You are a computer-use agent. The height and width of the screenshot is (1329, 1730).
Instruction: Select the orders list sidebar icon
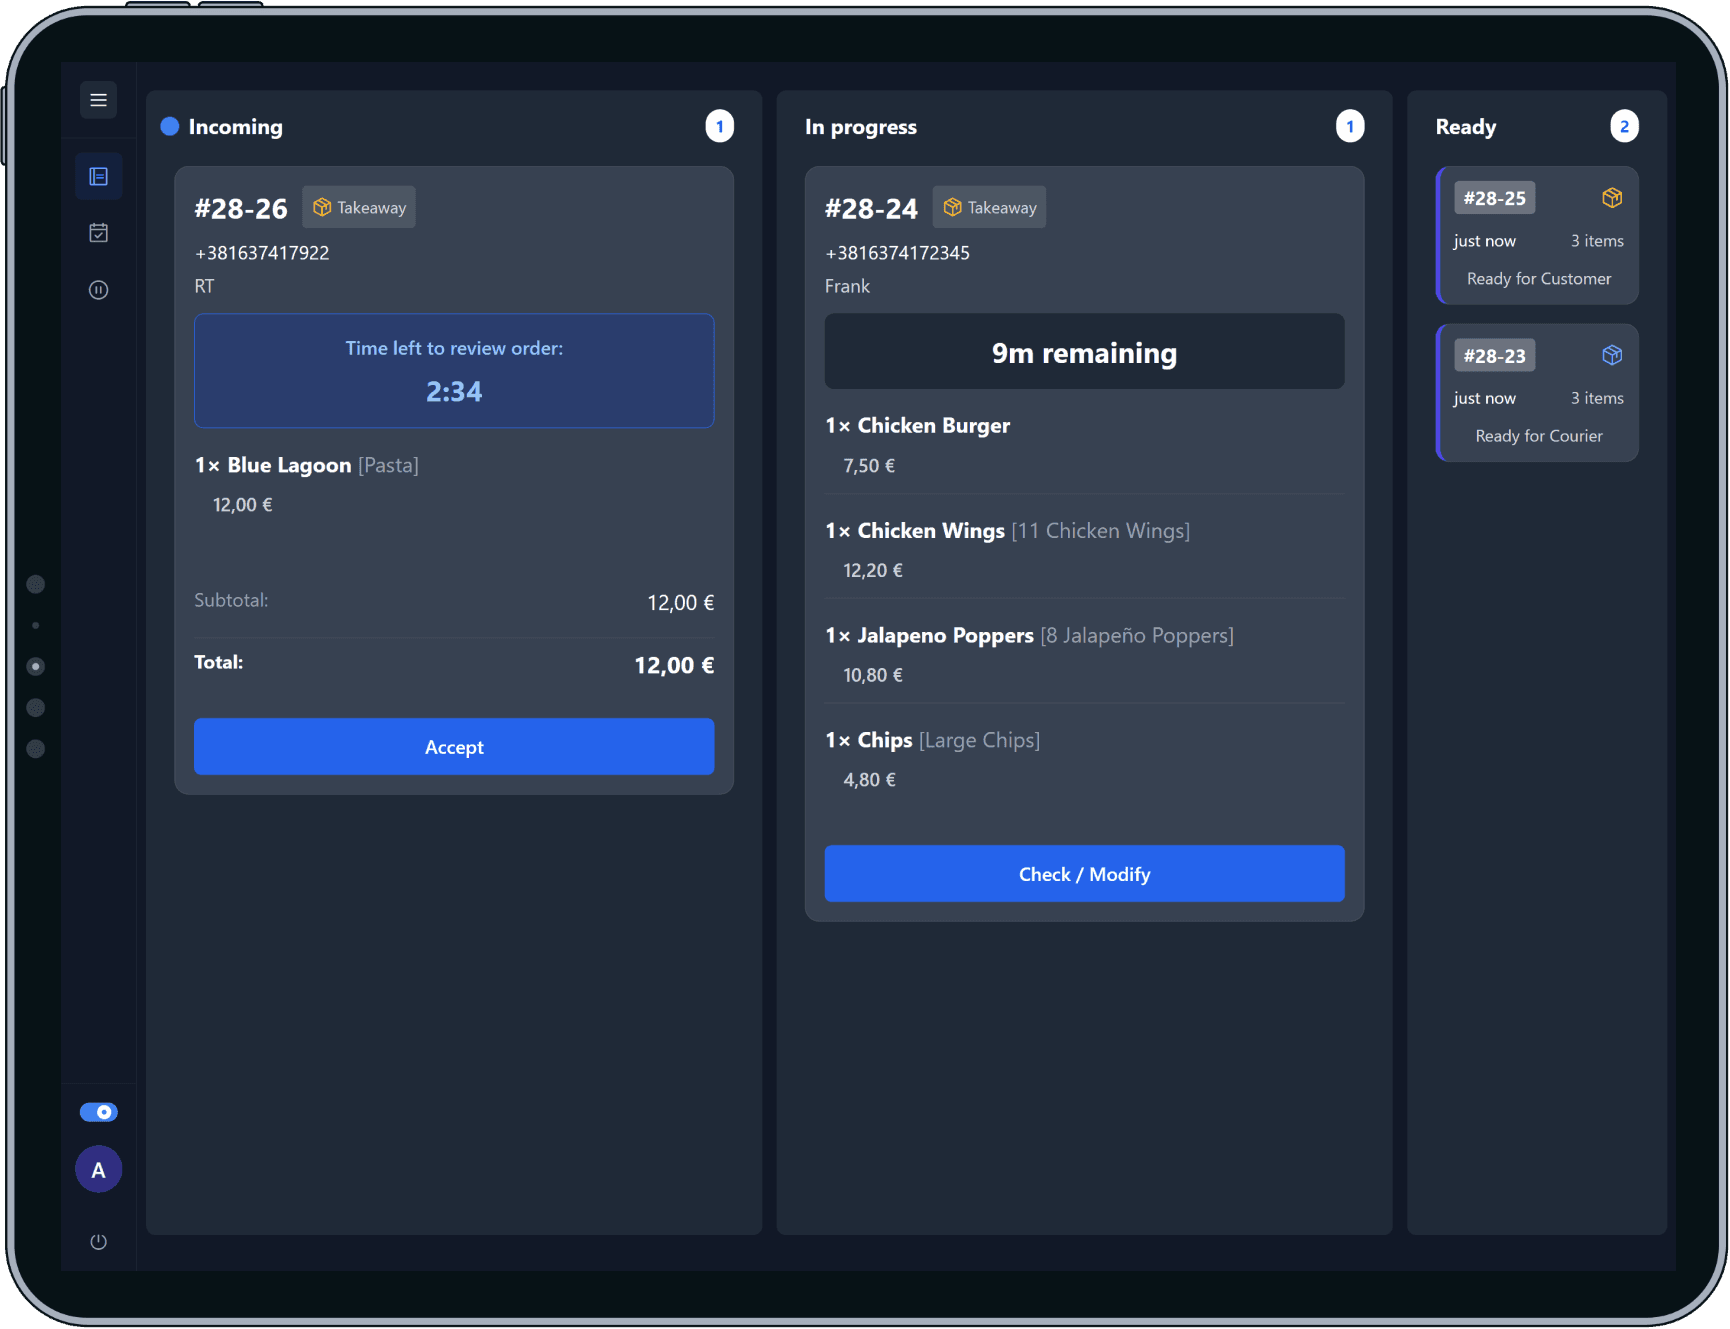98,177
